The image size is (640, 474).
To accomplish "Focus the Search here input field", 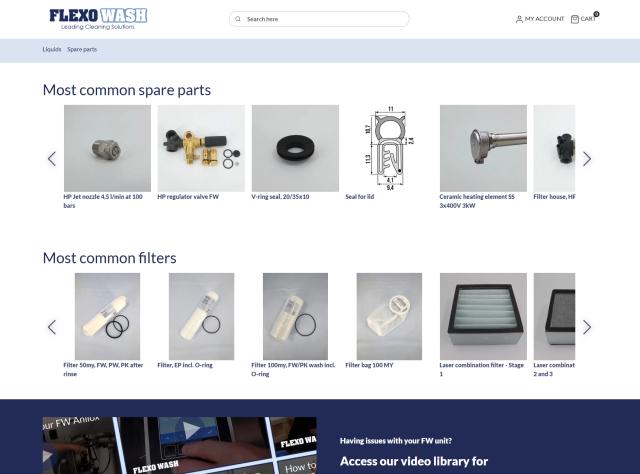I will (319, 19).
